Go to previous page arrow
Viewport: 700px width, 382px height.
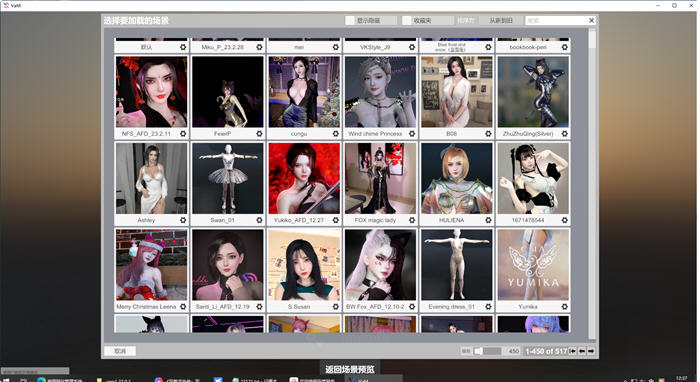(x=582, y=351)
